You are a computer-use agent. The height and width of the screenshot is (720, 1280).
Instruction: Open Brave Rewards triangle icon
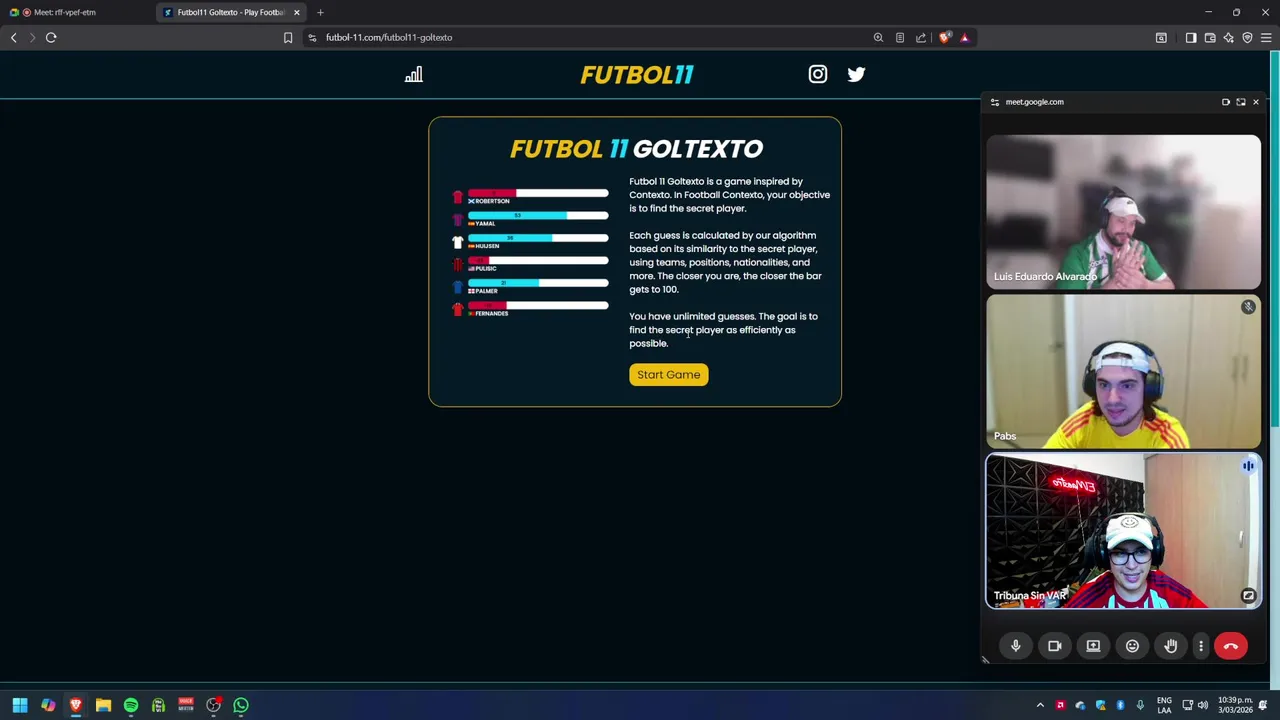(x=965, y=38)
